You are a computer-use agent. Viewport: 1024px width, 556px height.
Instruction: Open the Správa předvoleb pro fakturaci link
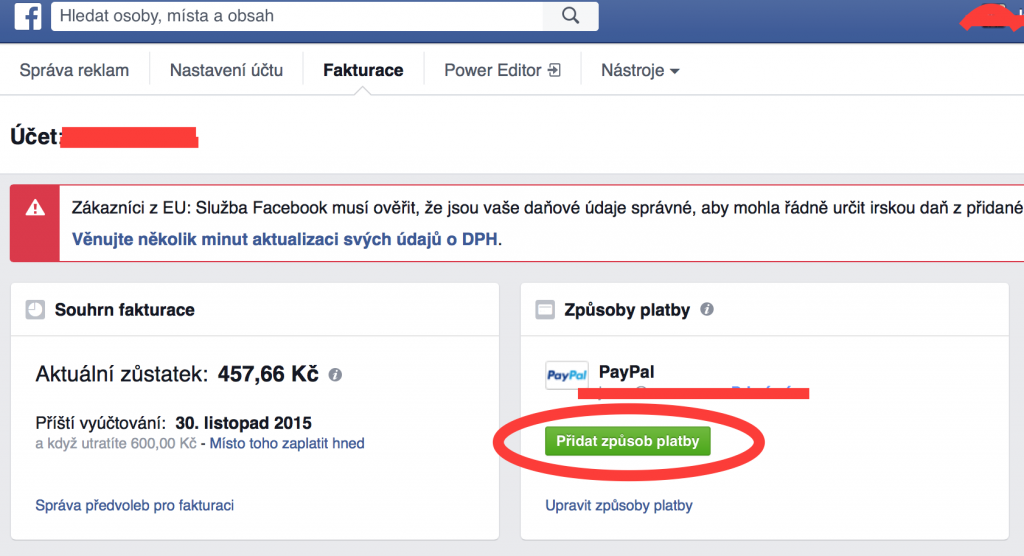coord(135,505)
